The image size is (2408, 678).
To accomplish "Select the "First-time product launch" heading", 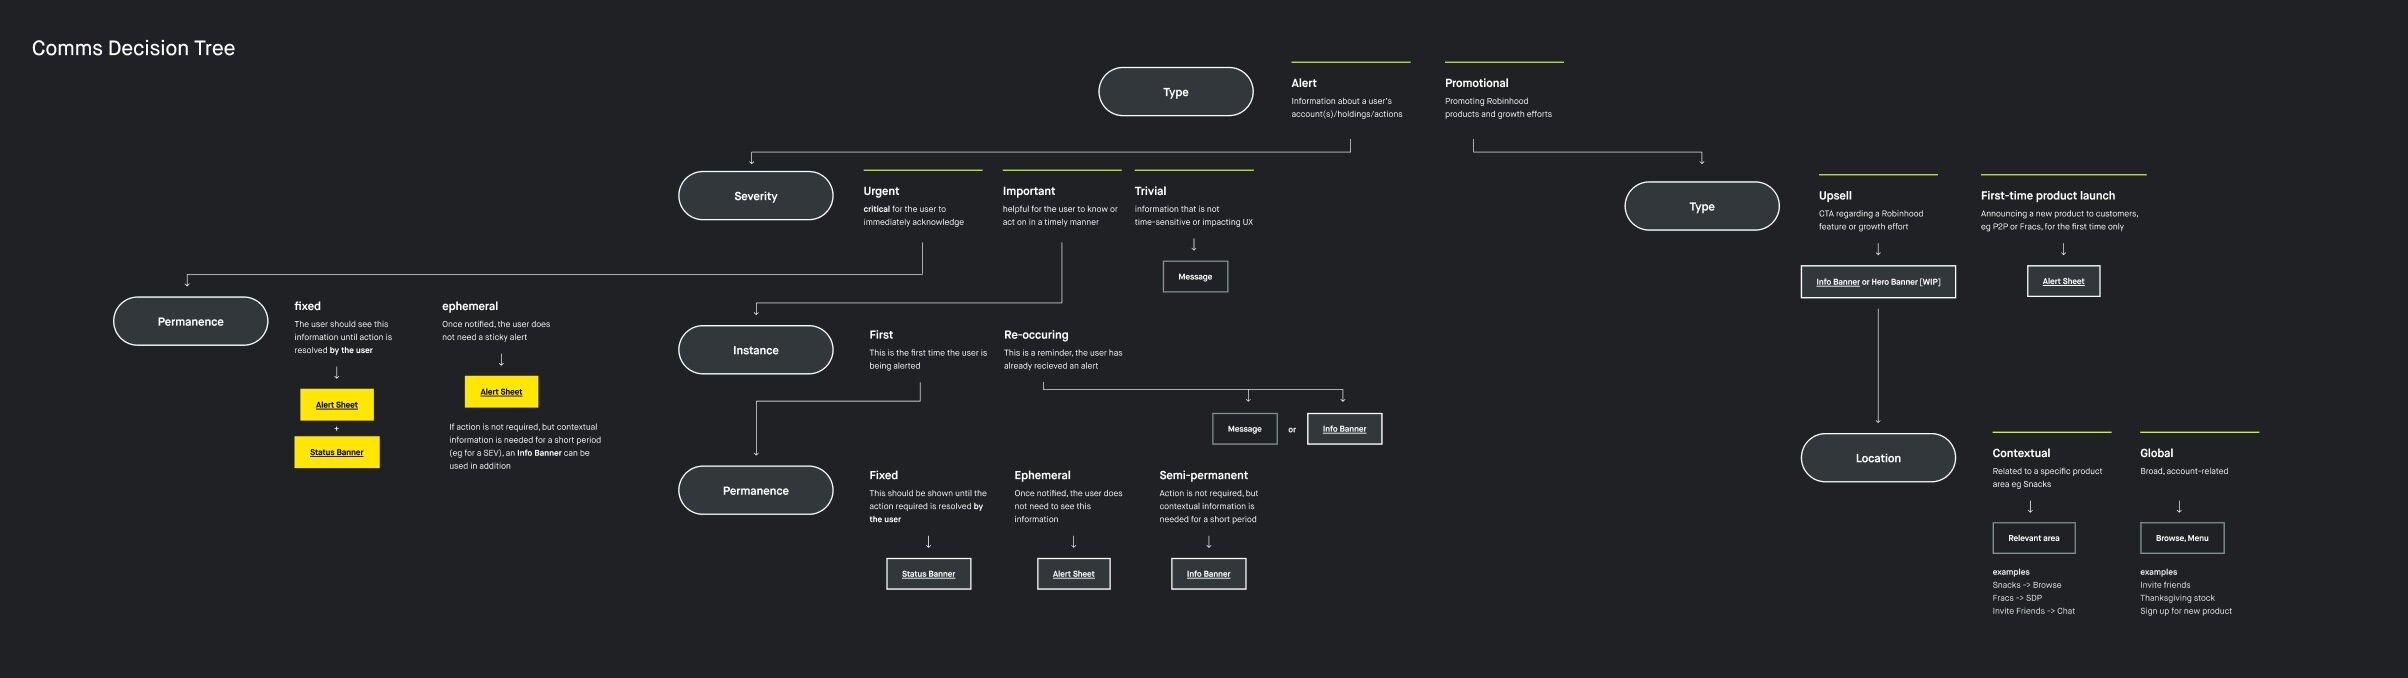I will click(x=2048, y=196).
